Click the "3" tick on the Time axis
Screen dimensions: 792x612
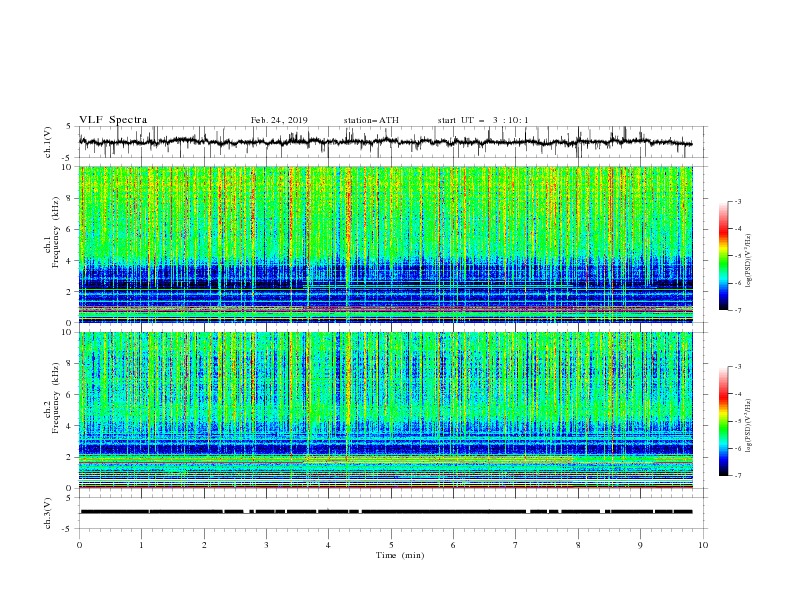(266, 545)
